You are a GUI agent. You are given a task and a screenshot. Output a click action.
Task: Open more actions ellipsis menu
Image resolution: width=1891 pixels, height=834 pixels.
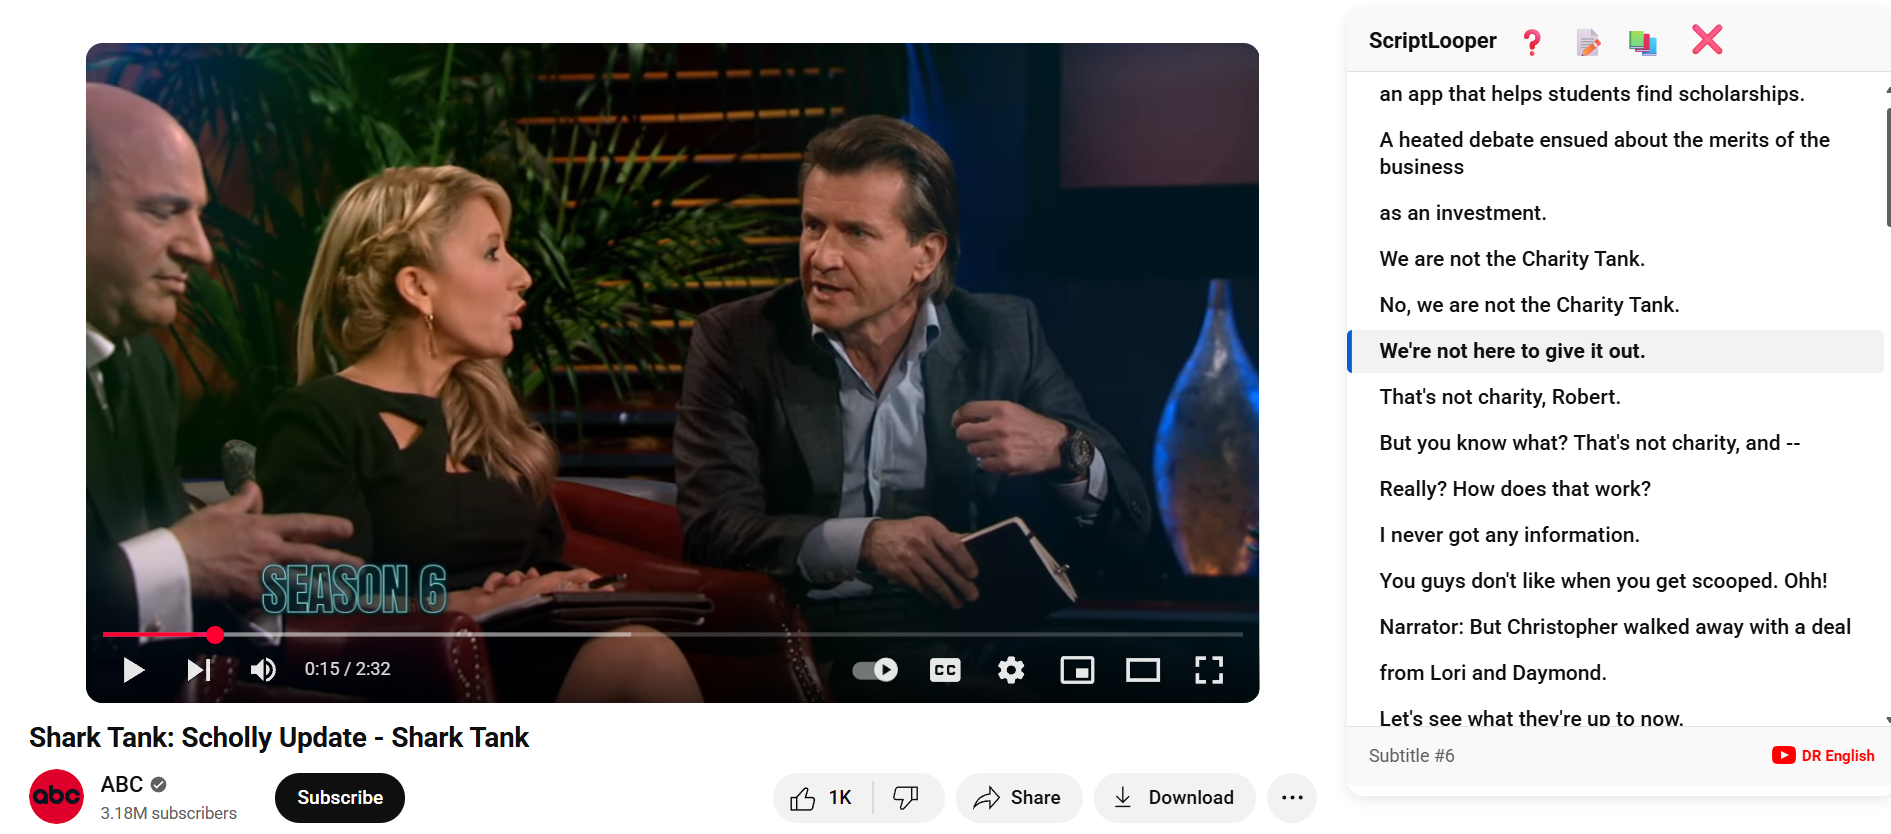[x=1292, y=797]
